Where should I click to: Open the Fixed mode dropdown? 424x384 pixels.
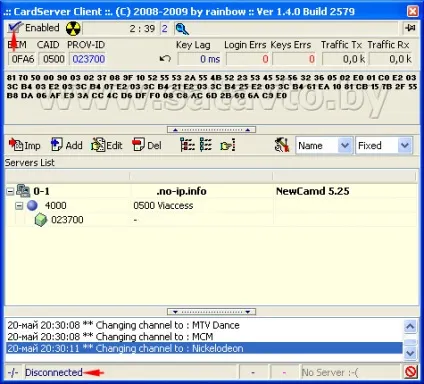(405, 146)
